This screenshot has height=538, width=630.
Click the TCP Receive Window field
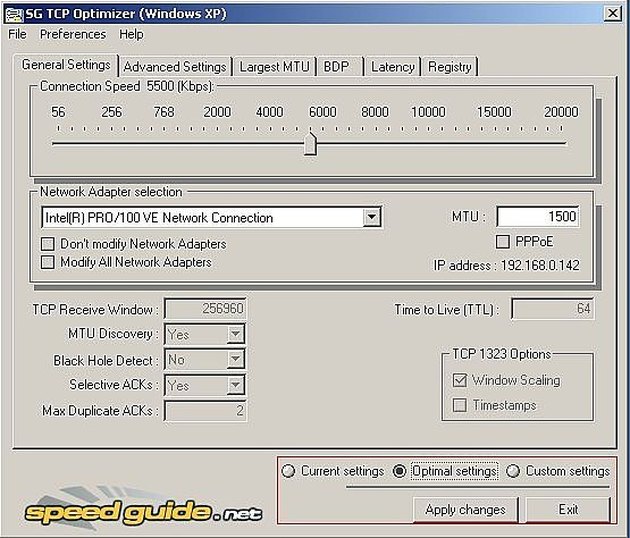pyautogui.click(x=205, y=309)
